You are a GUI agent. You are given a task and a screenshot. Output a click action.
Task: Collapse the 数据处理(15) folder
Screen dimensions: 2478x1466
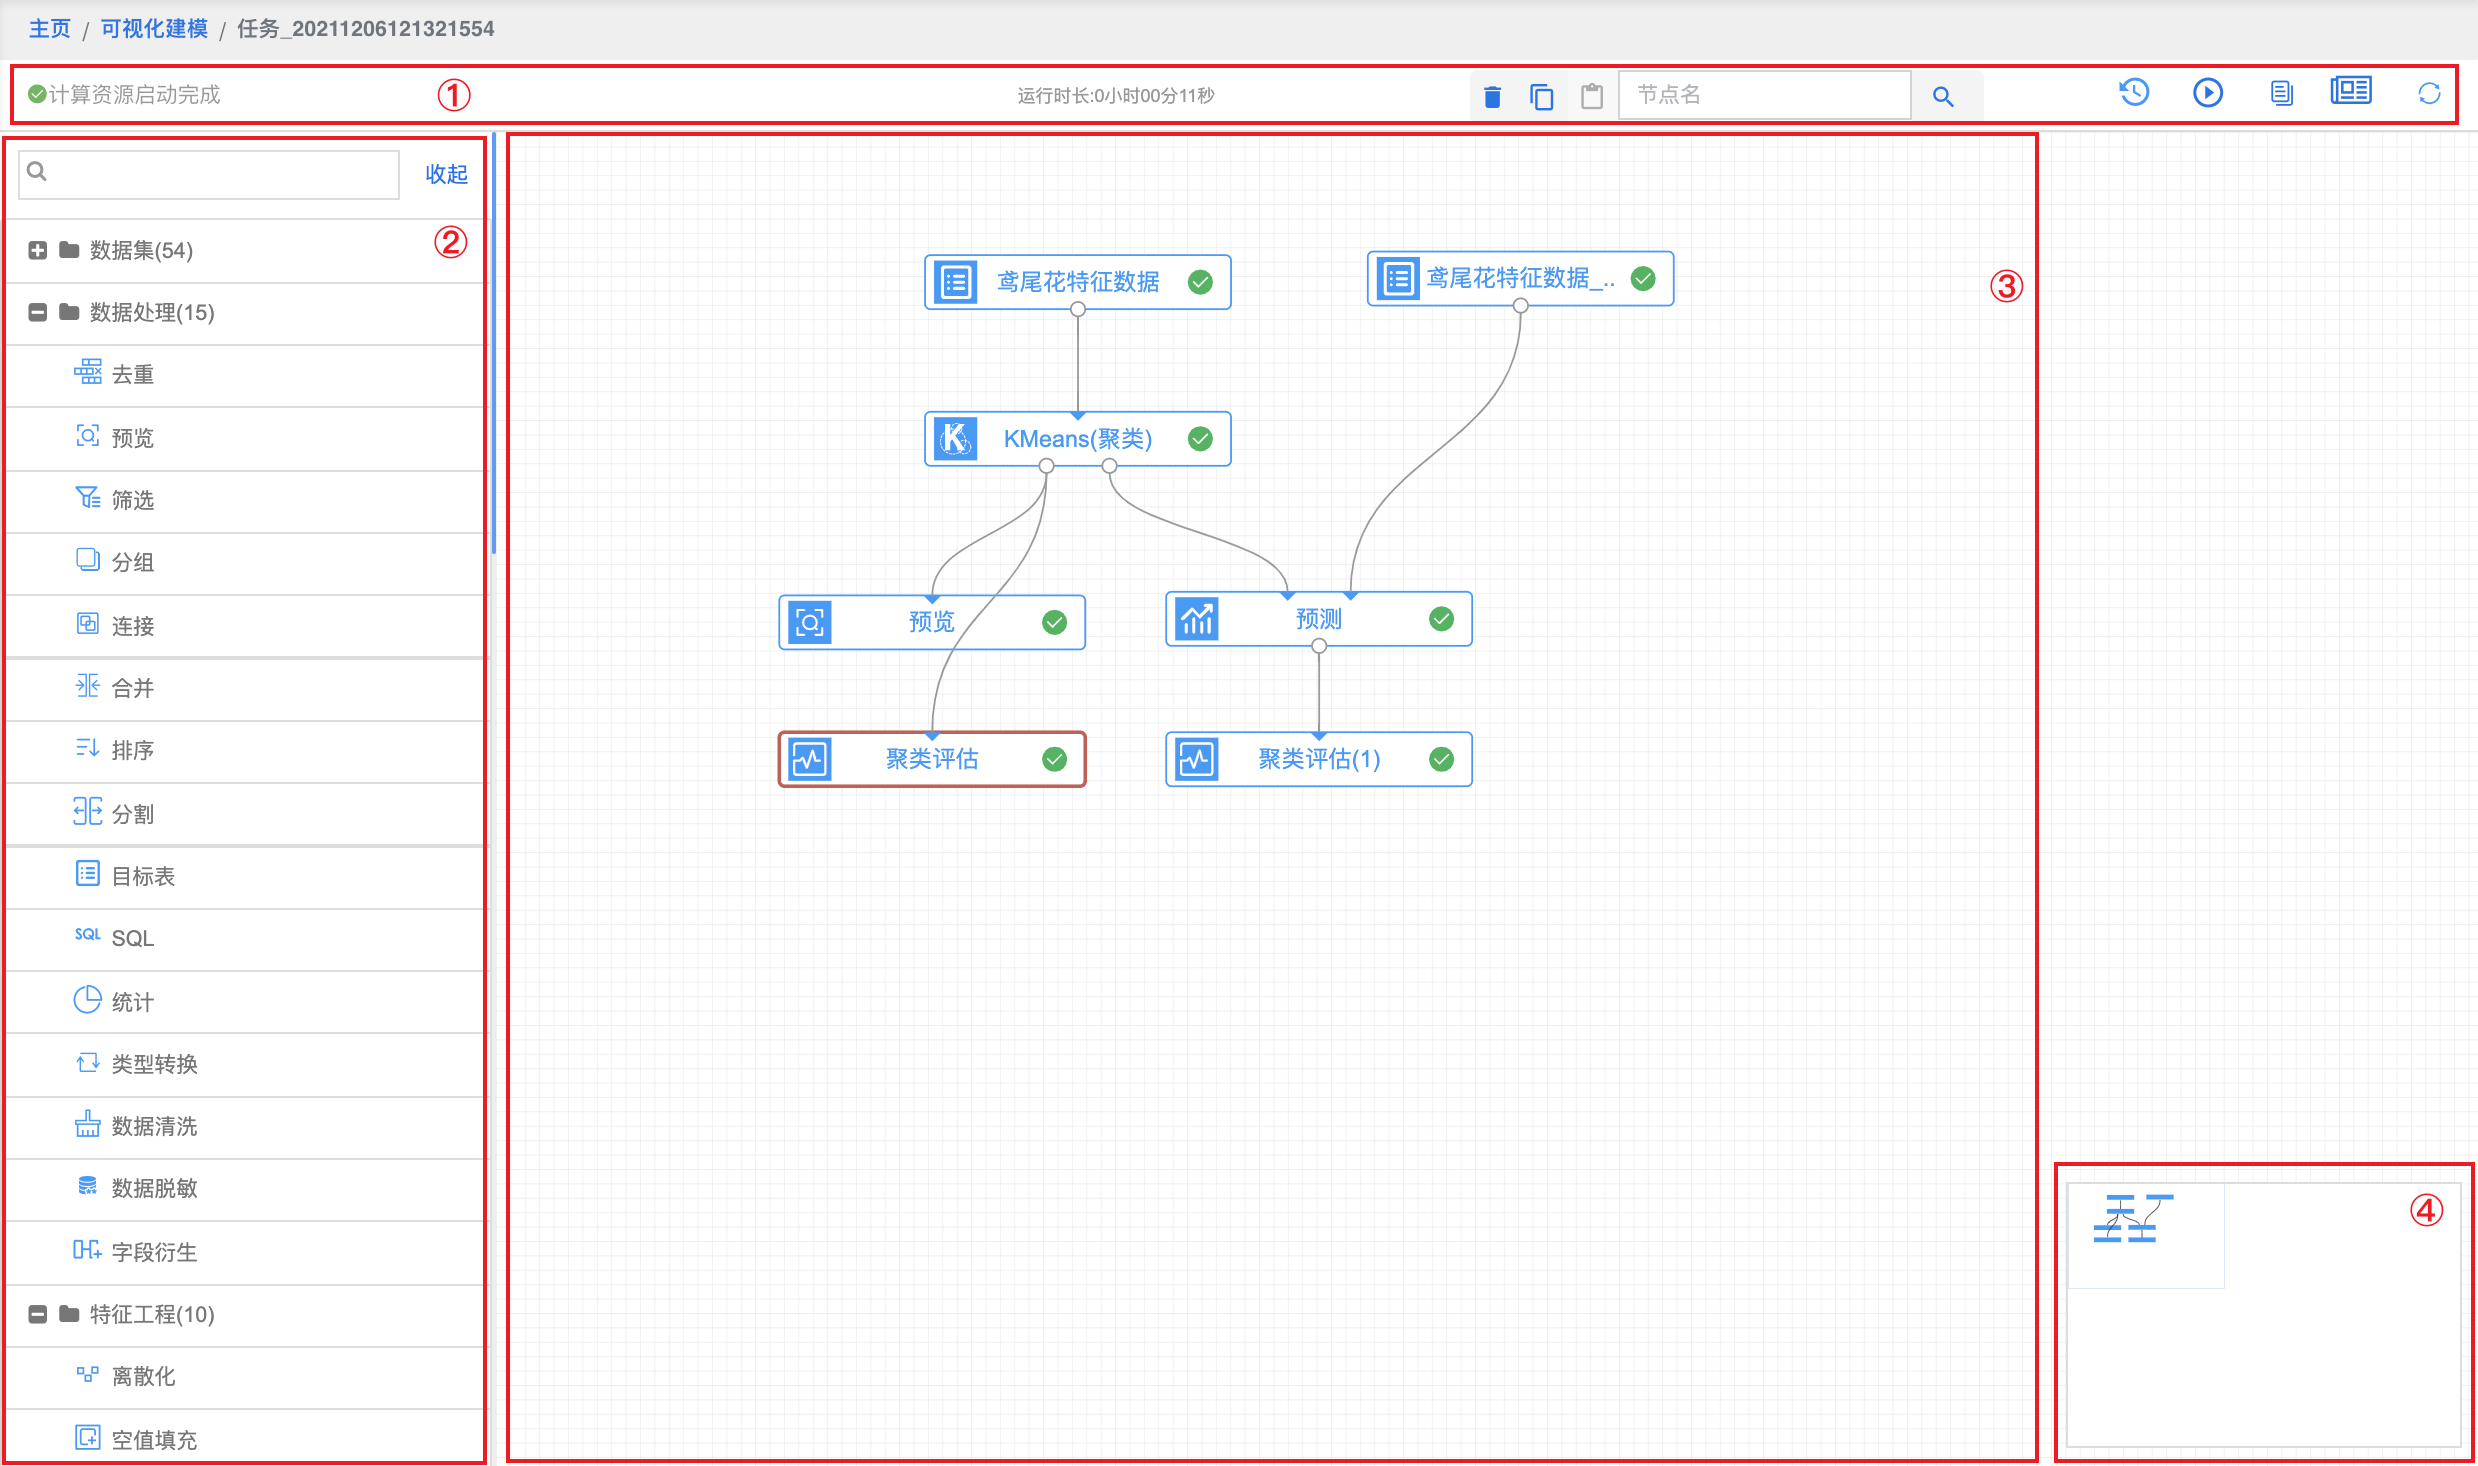pyautogui.click(x=38, y=312)
